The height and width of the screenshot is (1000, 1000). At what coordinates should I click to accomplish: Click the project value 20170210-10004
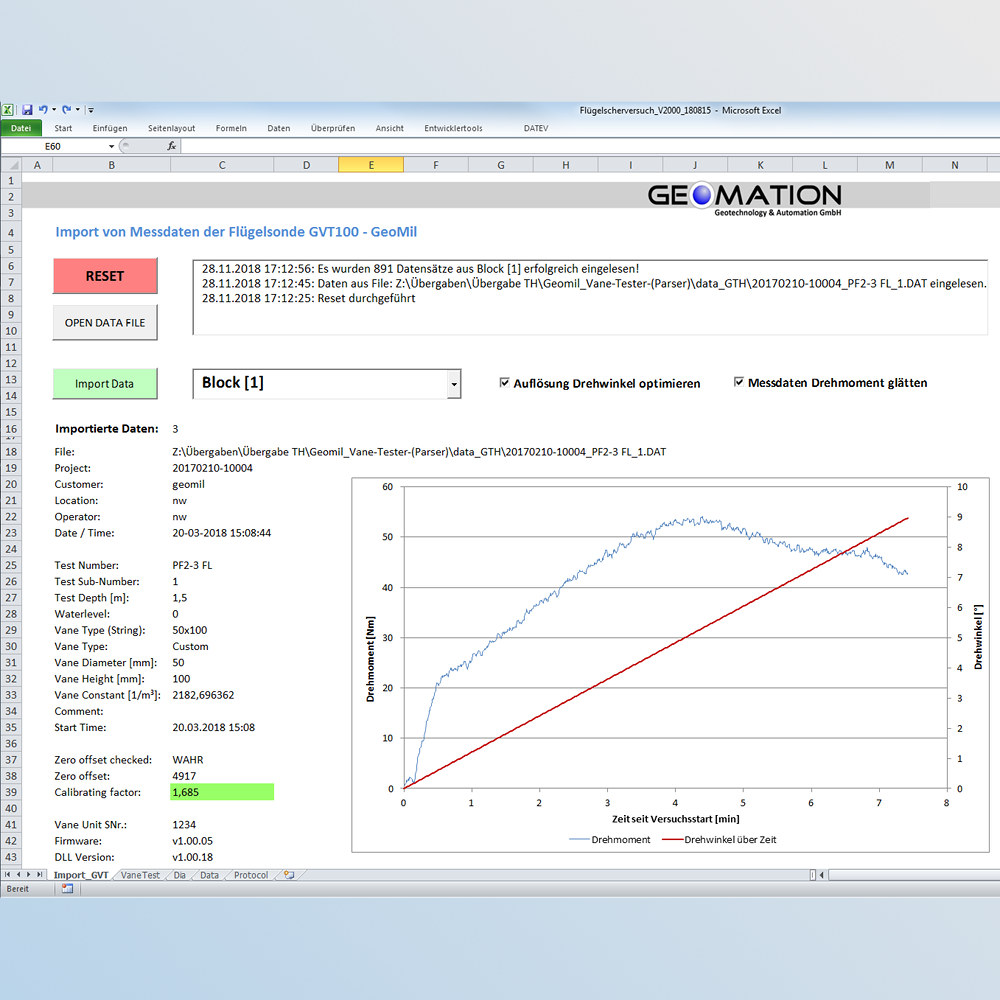(212, 468)
